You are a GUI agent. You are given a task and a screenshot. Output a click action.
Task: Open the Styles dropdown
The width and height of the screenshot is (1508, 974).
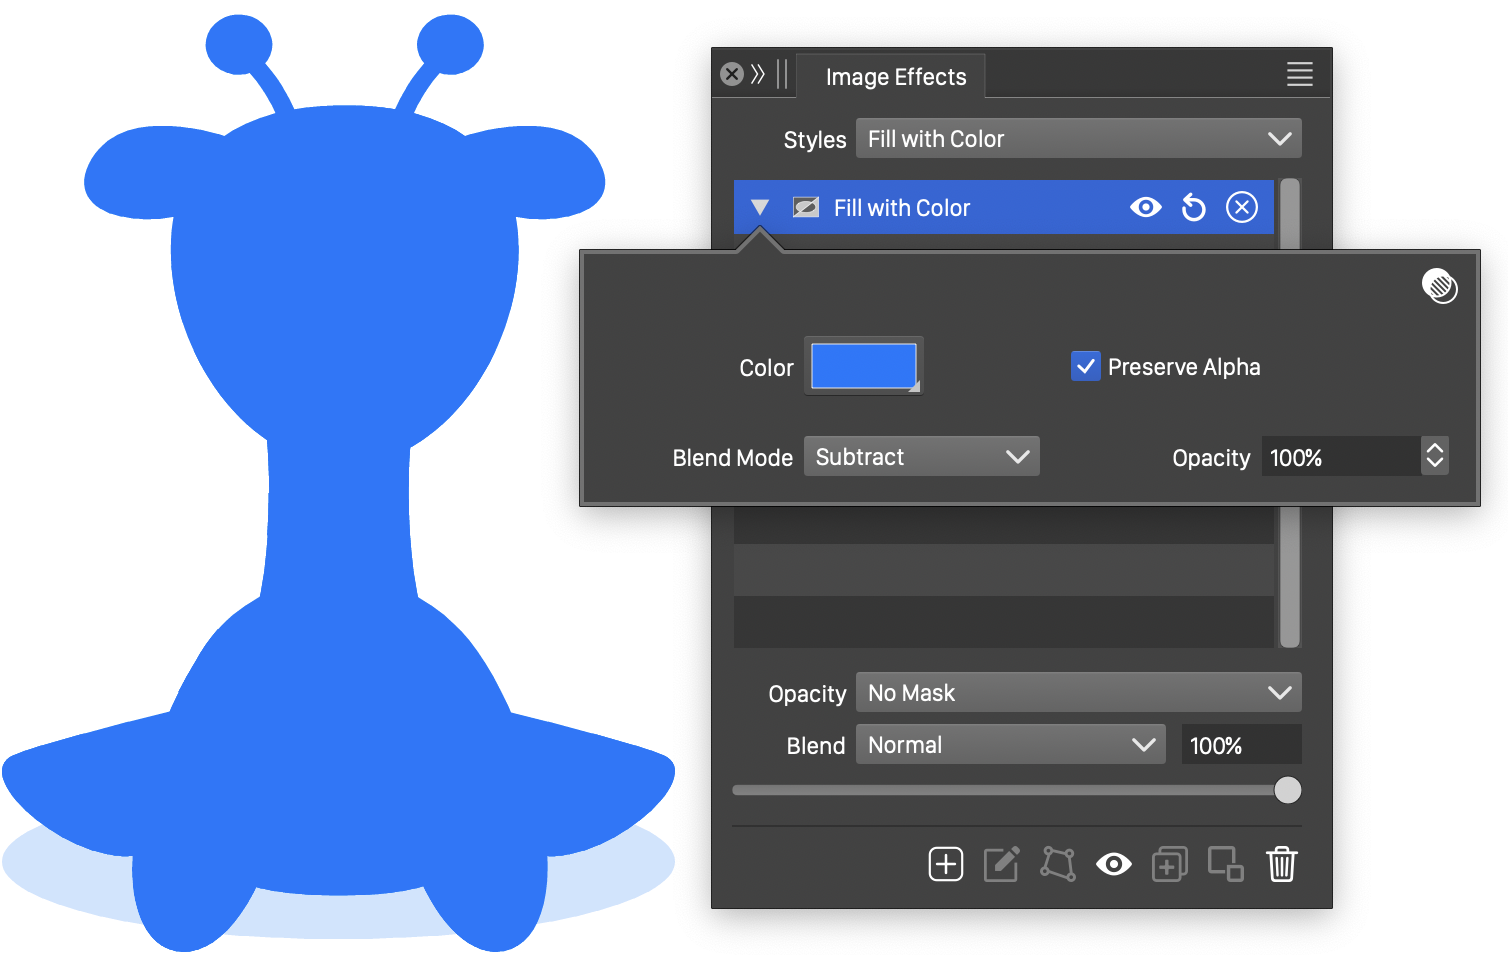click(1078, 139)
